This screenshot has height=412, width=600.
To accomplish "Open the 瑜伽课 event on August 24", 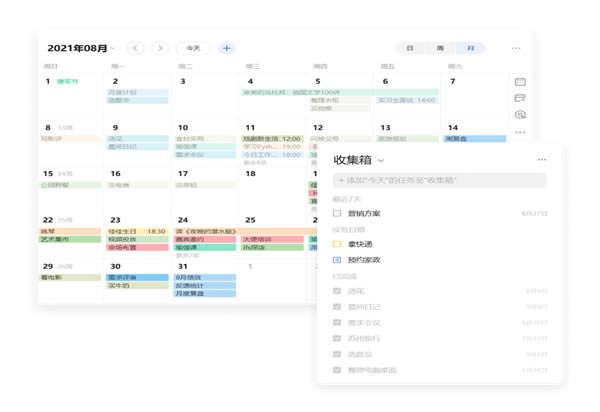I will point(205,247).
